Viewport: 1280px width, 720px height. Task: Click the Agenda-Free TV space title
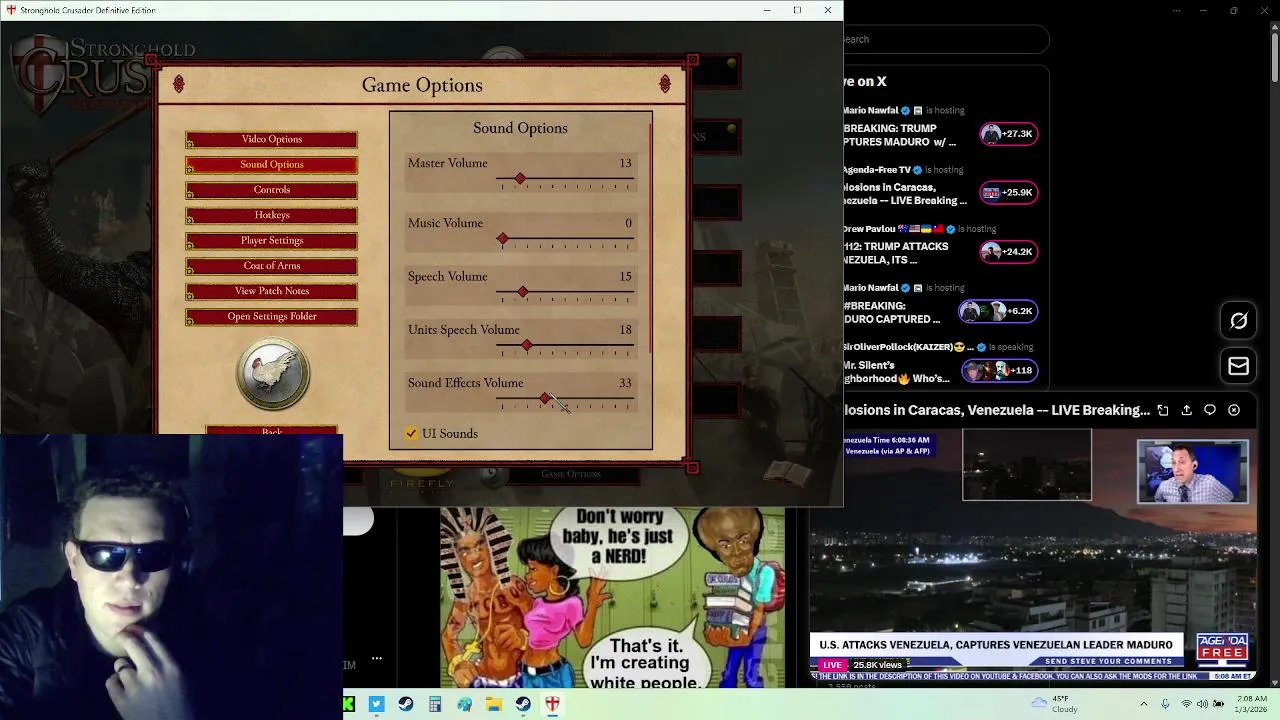905,194
